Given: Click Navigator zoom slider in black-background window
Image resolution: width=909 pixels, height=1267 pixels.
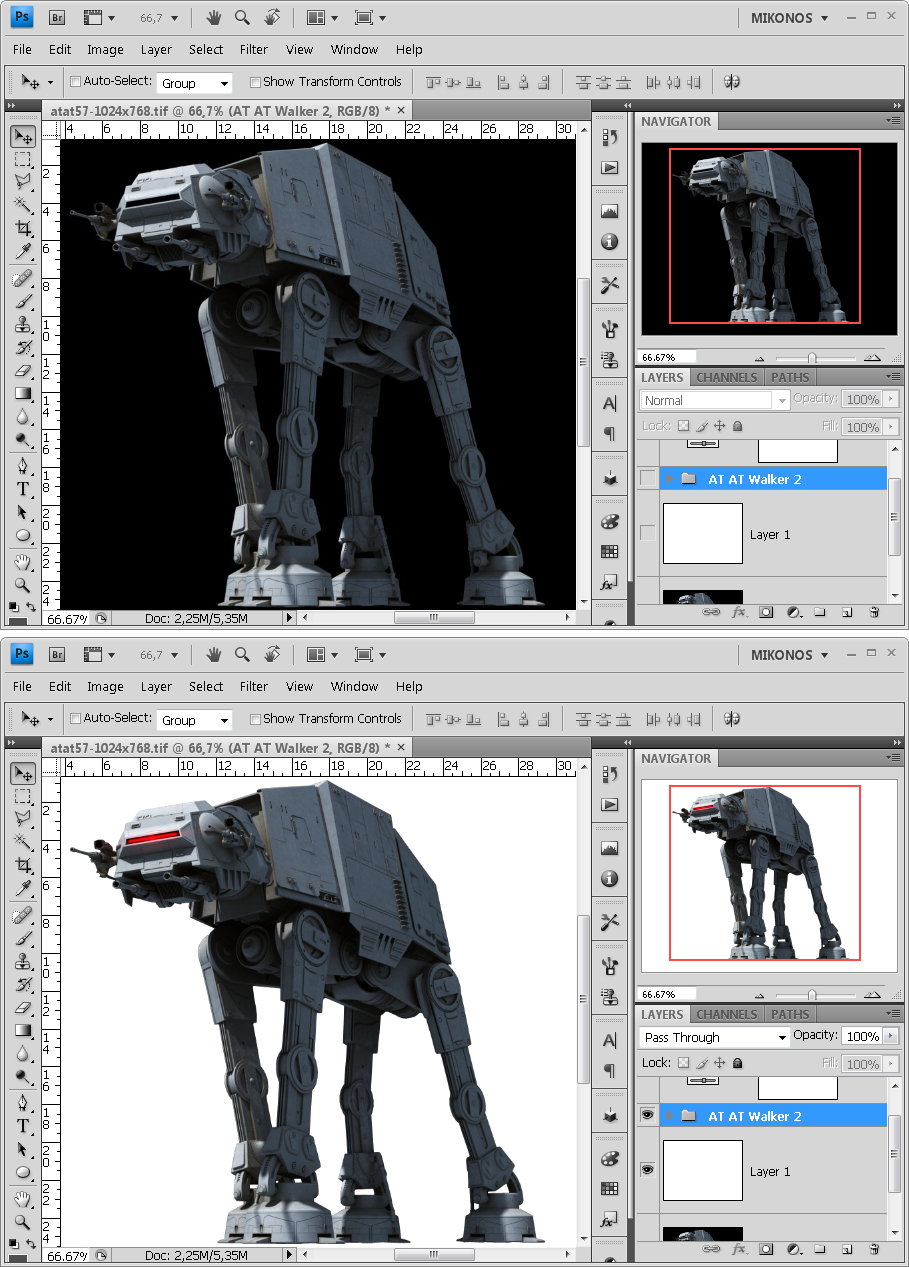Looking at the screenshot, I should tap(812, 357).
